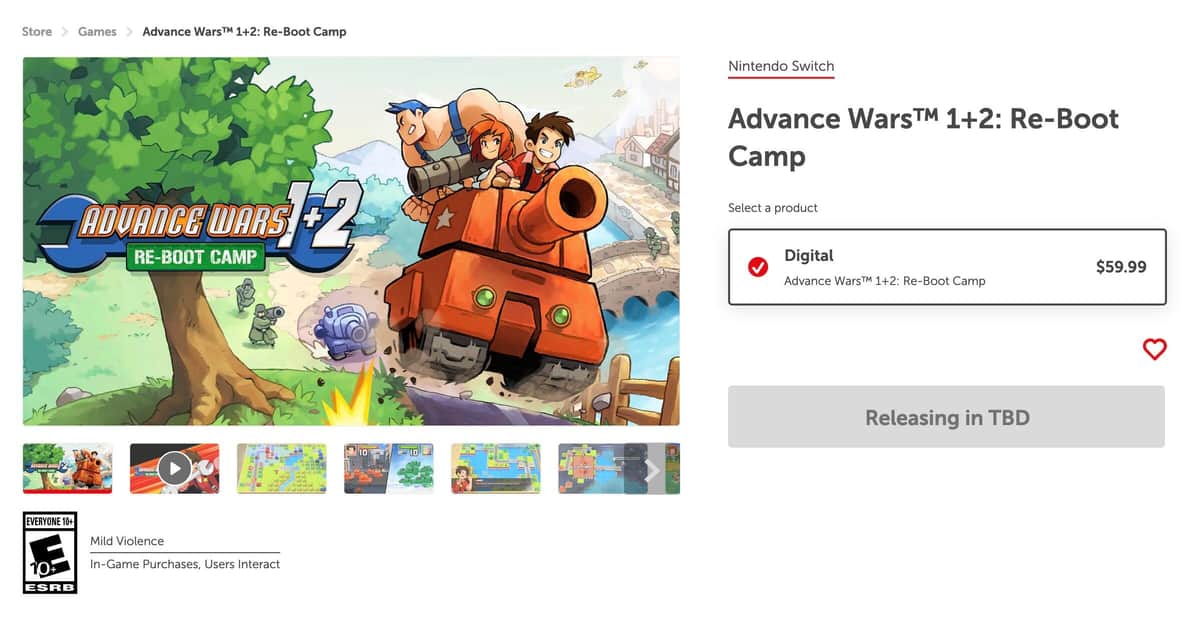Click chevron between Store and Games breadcrumbs

[65, 32]
